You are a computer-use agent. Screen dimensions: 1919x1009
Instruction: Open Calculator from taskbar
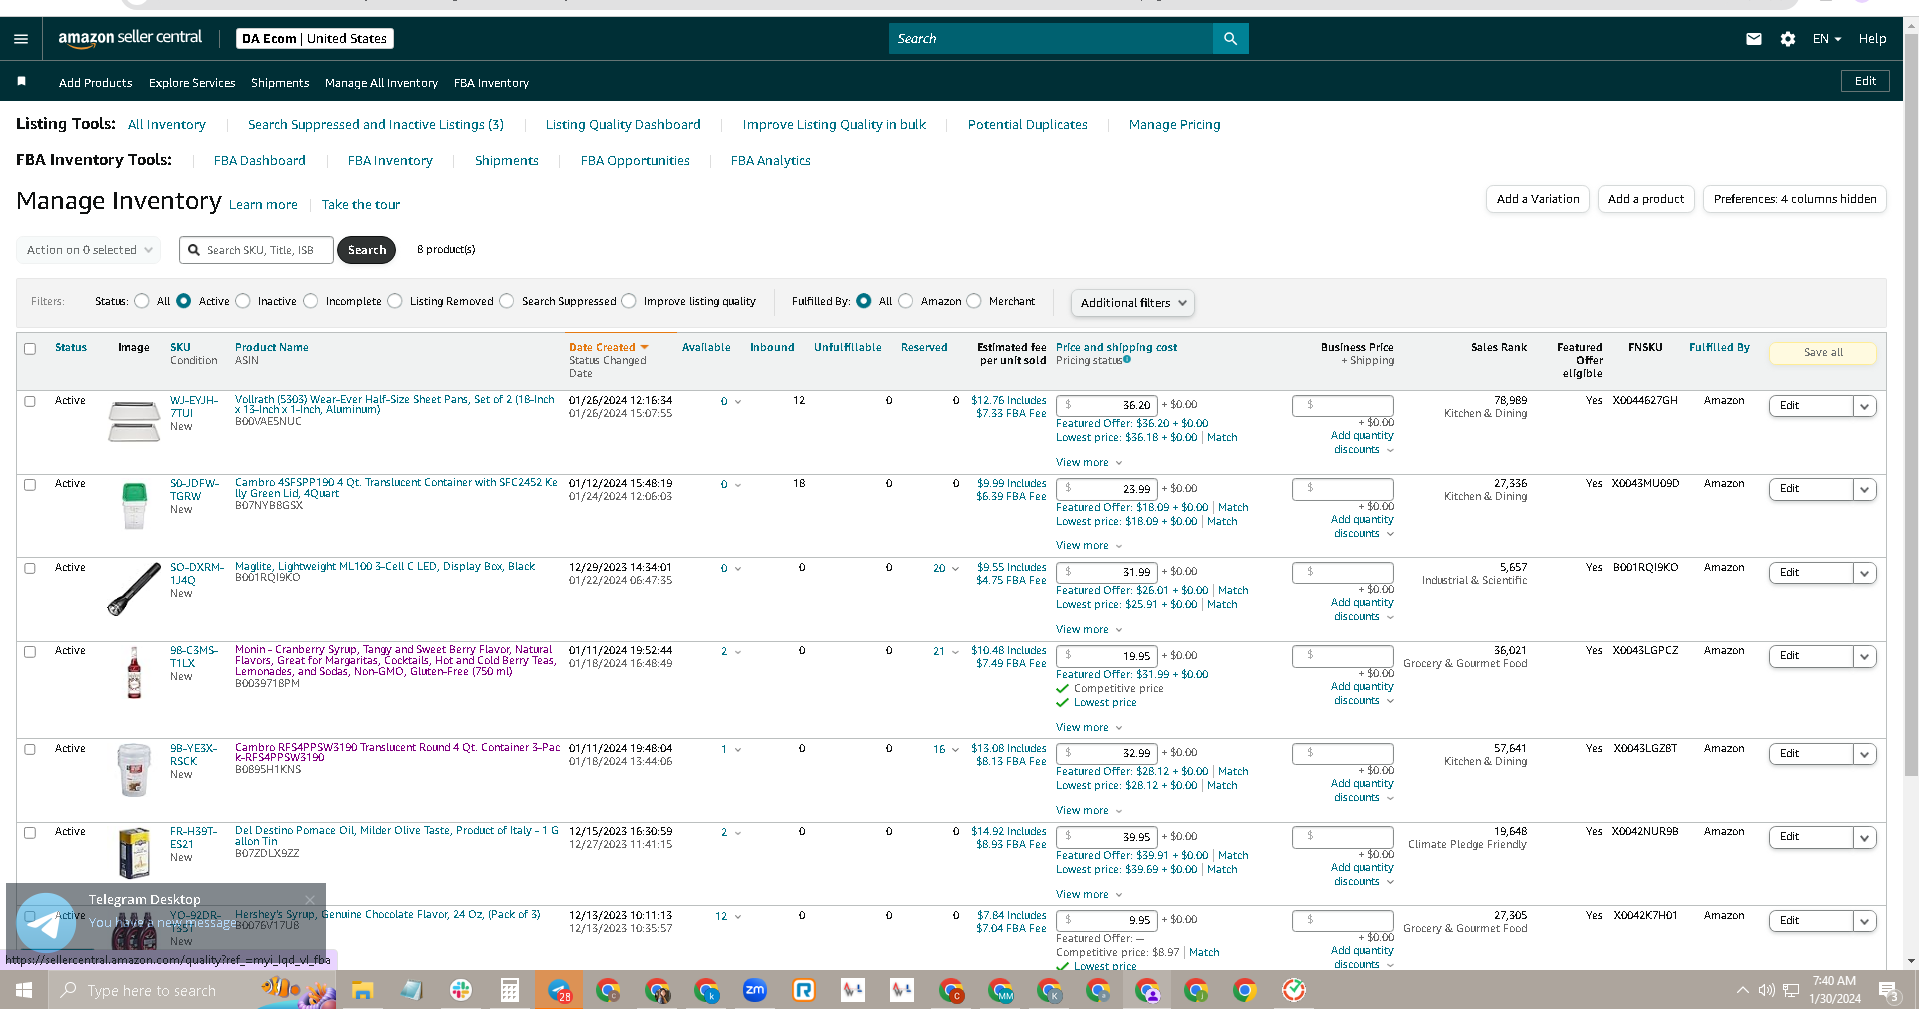pyautogui.click(x=510, y=990)
